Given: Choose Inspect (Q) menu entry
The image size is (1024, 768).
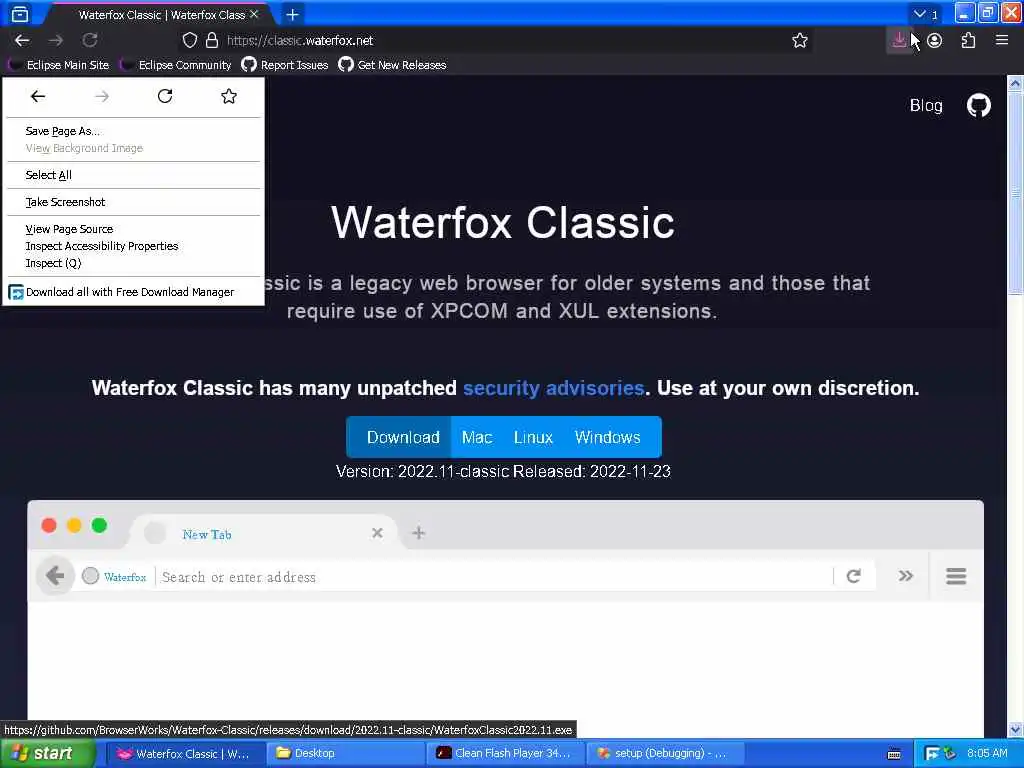Looking at the screenshot, I should 133,263.
